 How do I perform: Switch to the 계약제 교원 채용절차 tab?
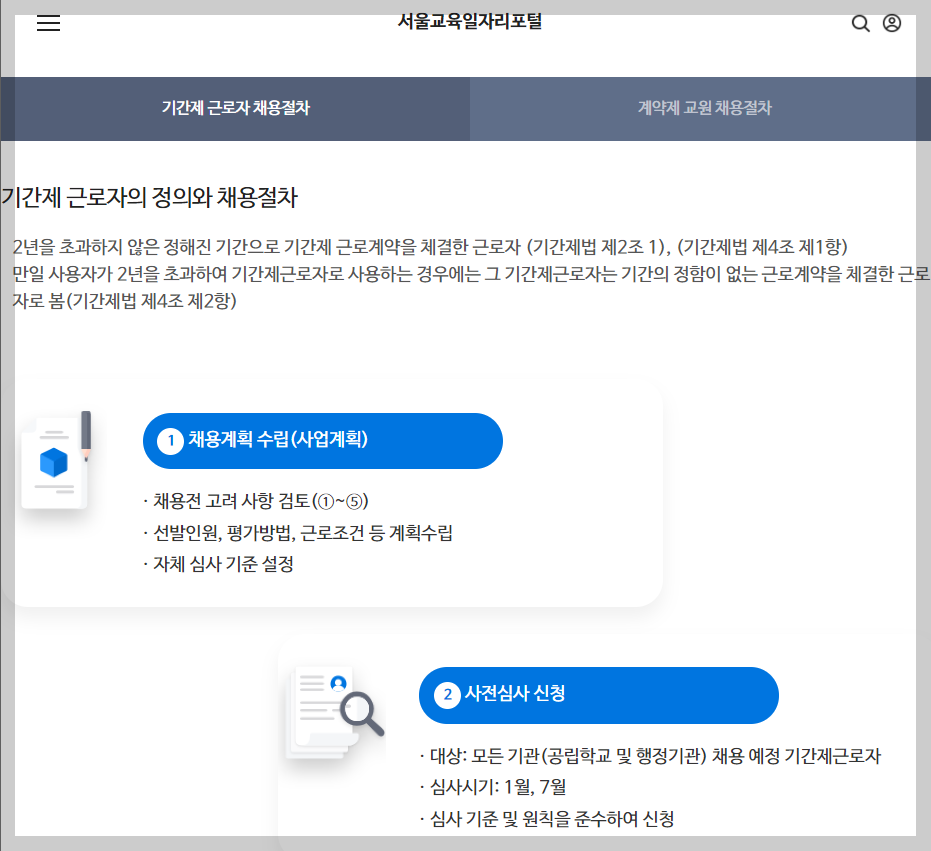pyautogui.click(x=704, y=108)
